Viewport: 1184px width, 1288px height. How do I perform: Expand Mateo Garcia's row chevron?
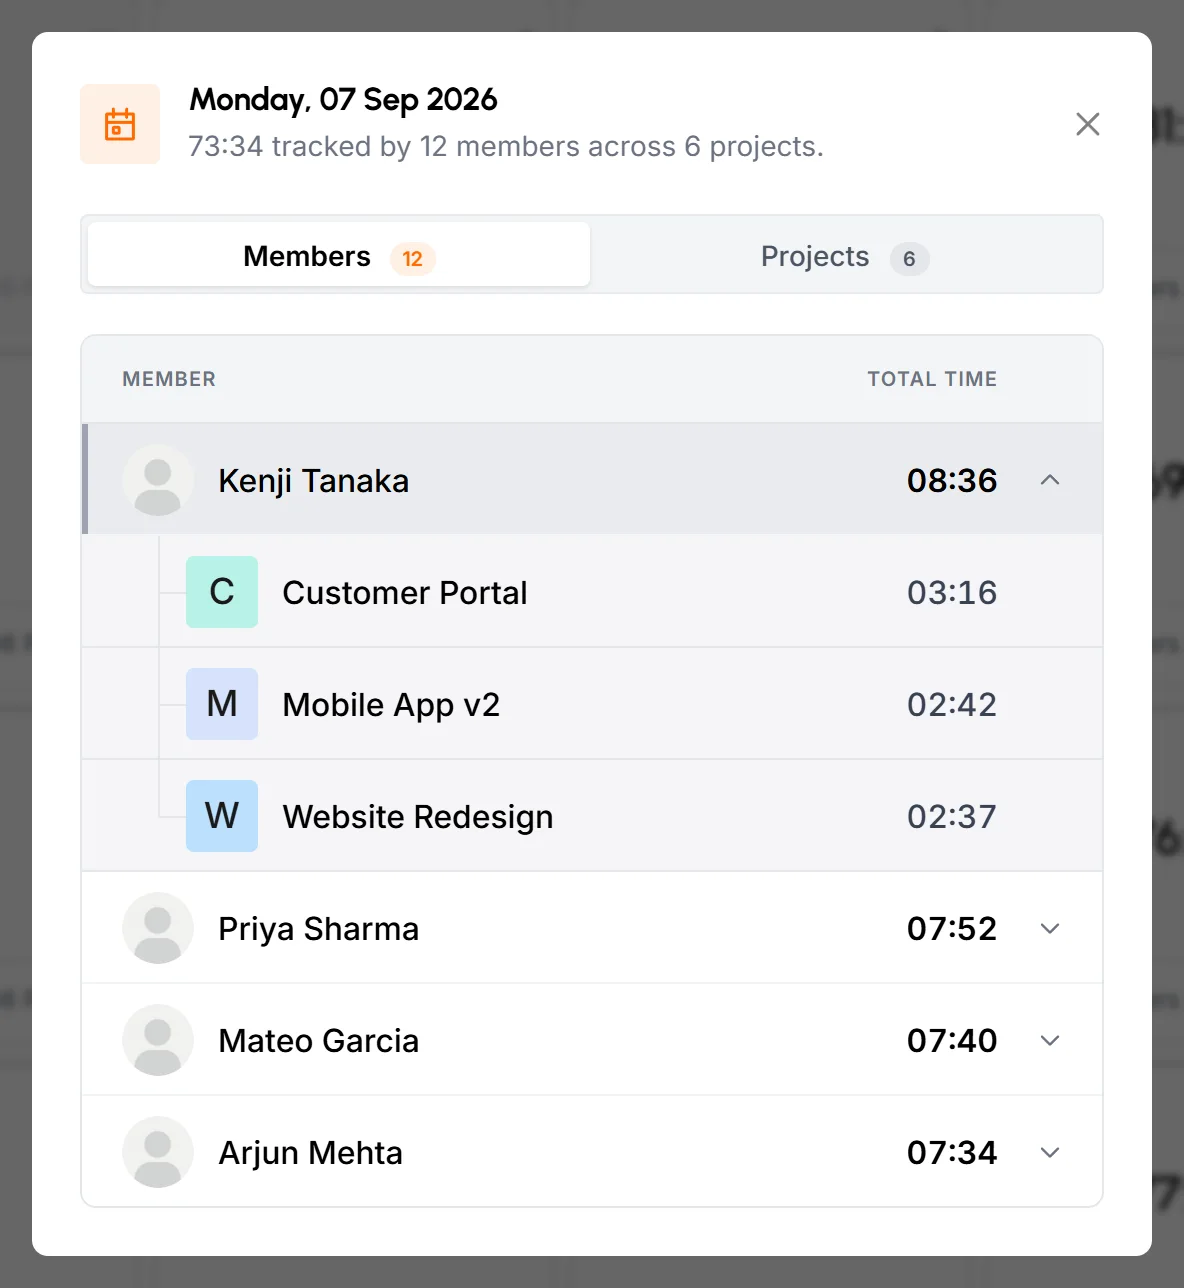click(1050, 1040)
